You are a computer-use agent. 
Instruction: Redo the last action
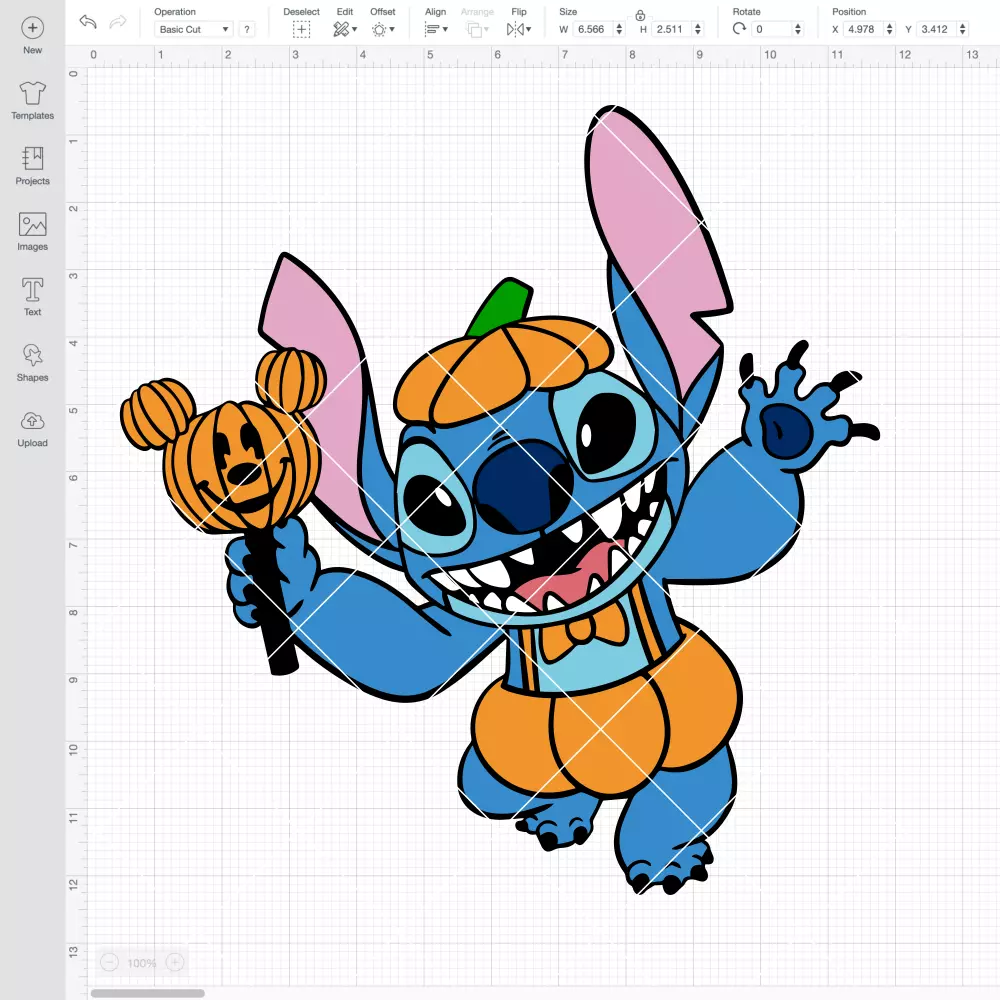coord(118,22)
